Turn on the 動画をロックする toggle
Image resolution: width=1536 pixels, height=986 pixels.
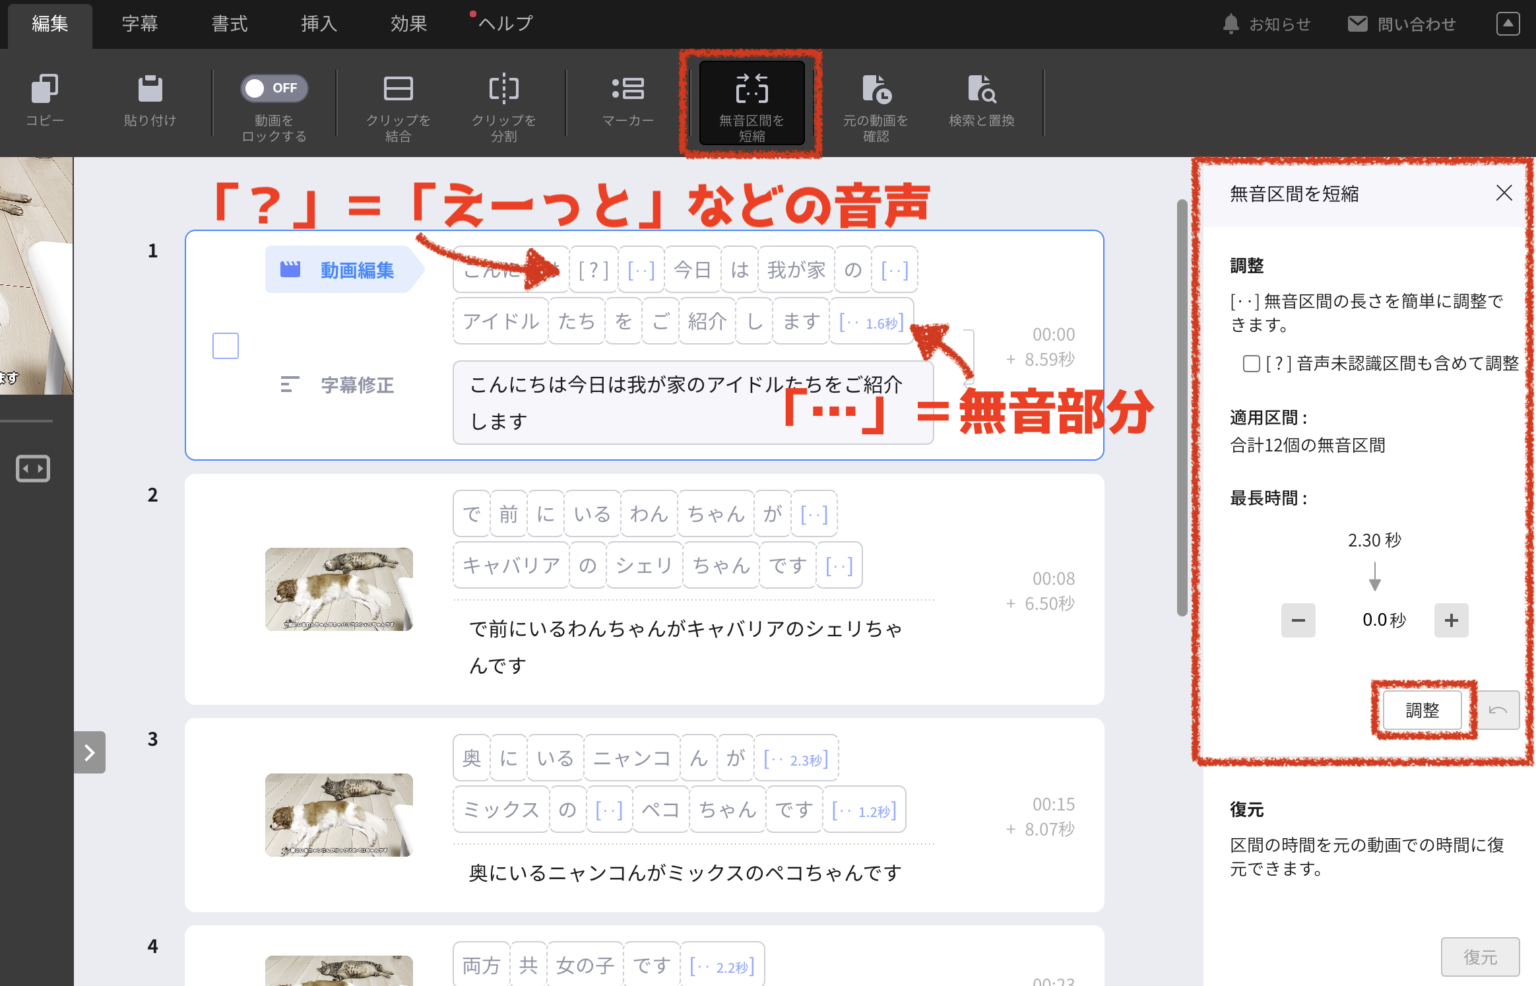point(273,87)
